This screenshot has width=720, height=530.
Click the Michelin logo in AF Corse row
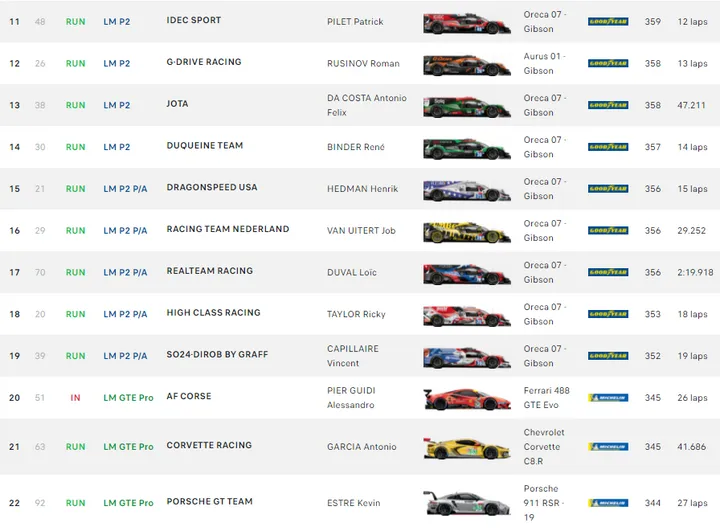(608, 398)
